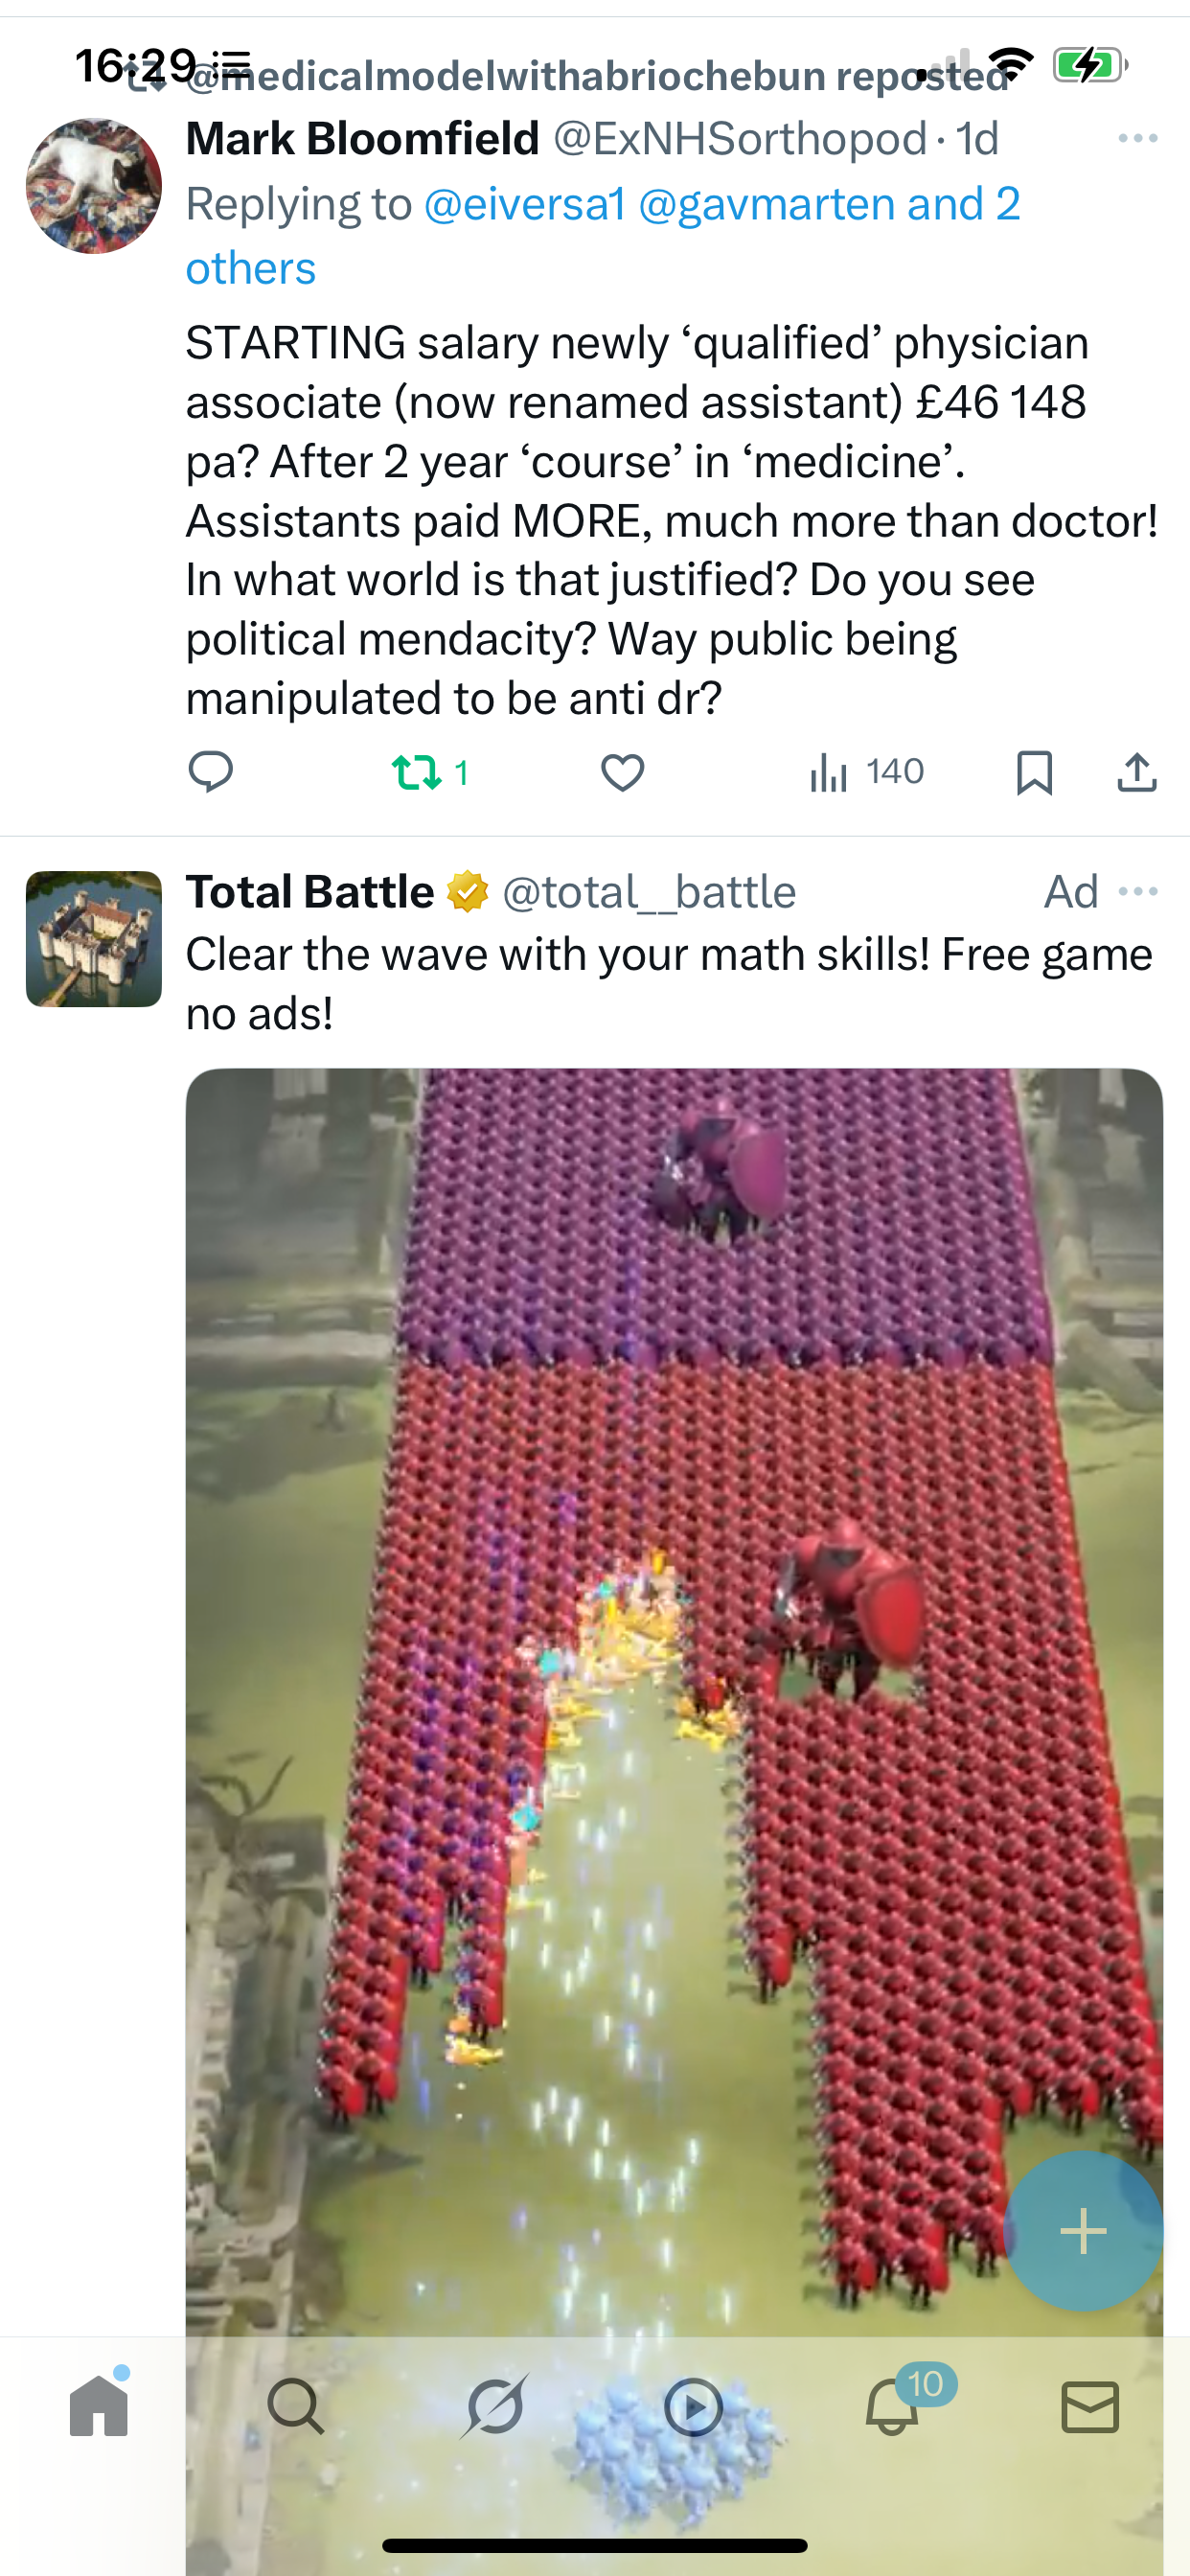
Task: Open the video tab play icon
Action: point(693,2406)
